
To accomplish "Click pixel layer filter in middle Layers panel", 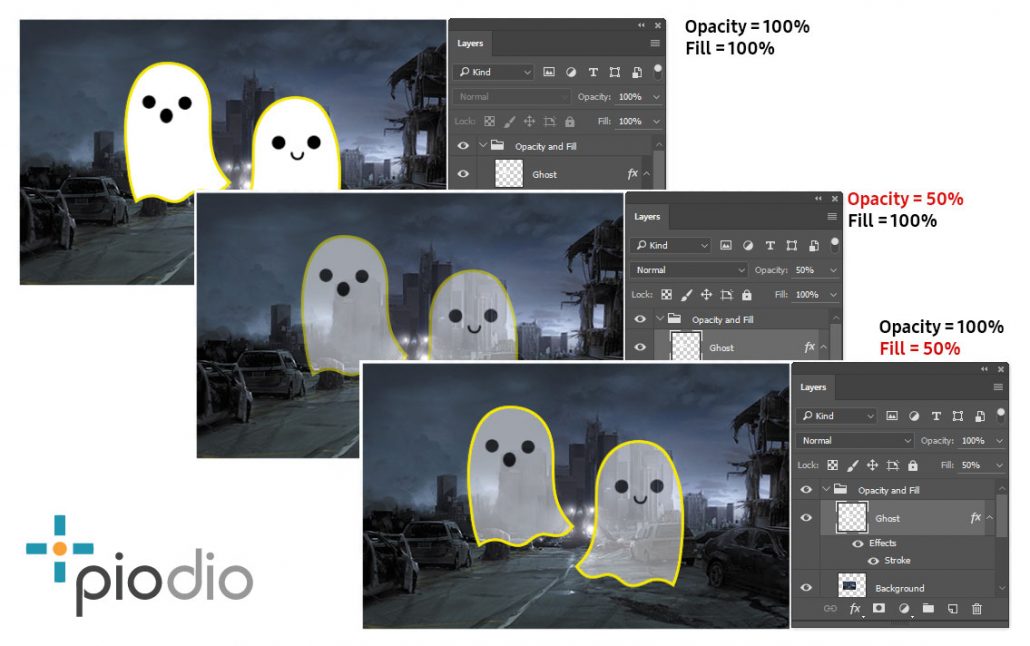I will pos(726,245).
